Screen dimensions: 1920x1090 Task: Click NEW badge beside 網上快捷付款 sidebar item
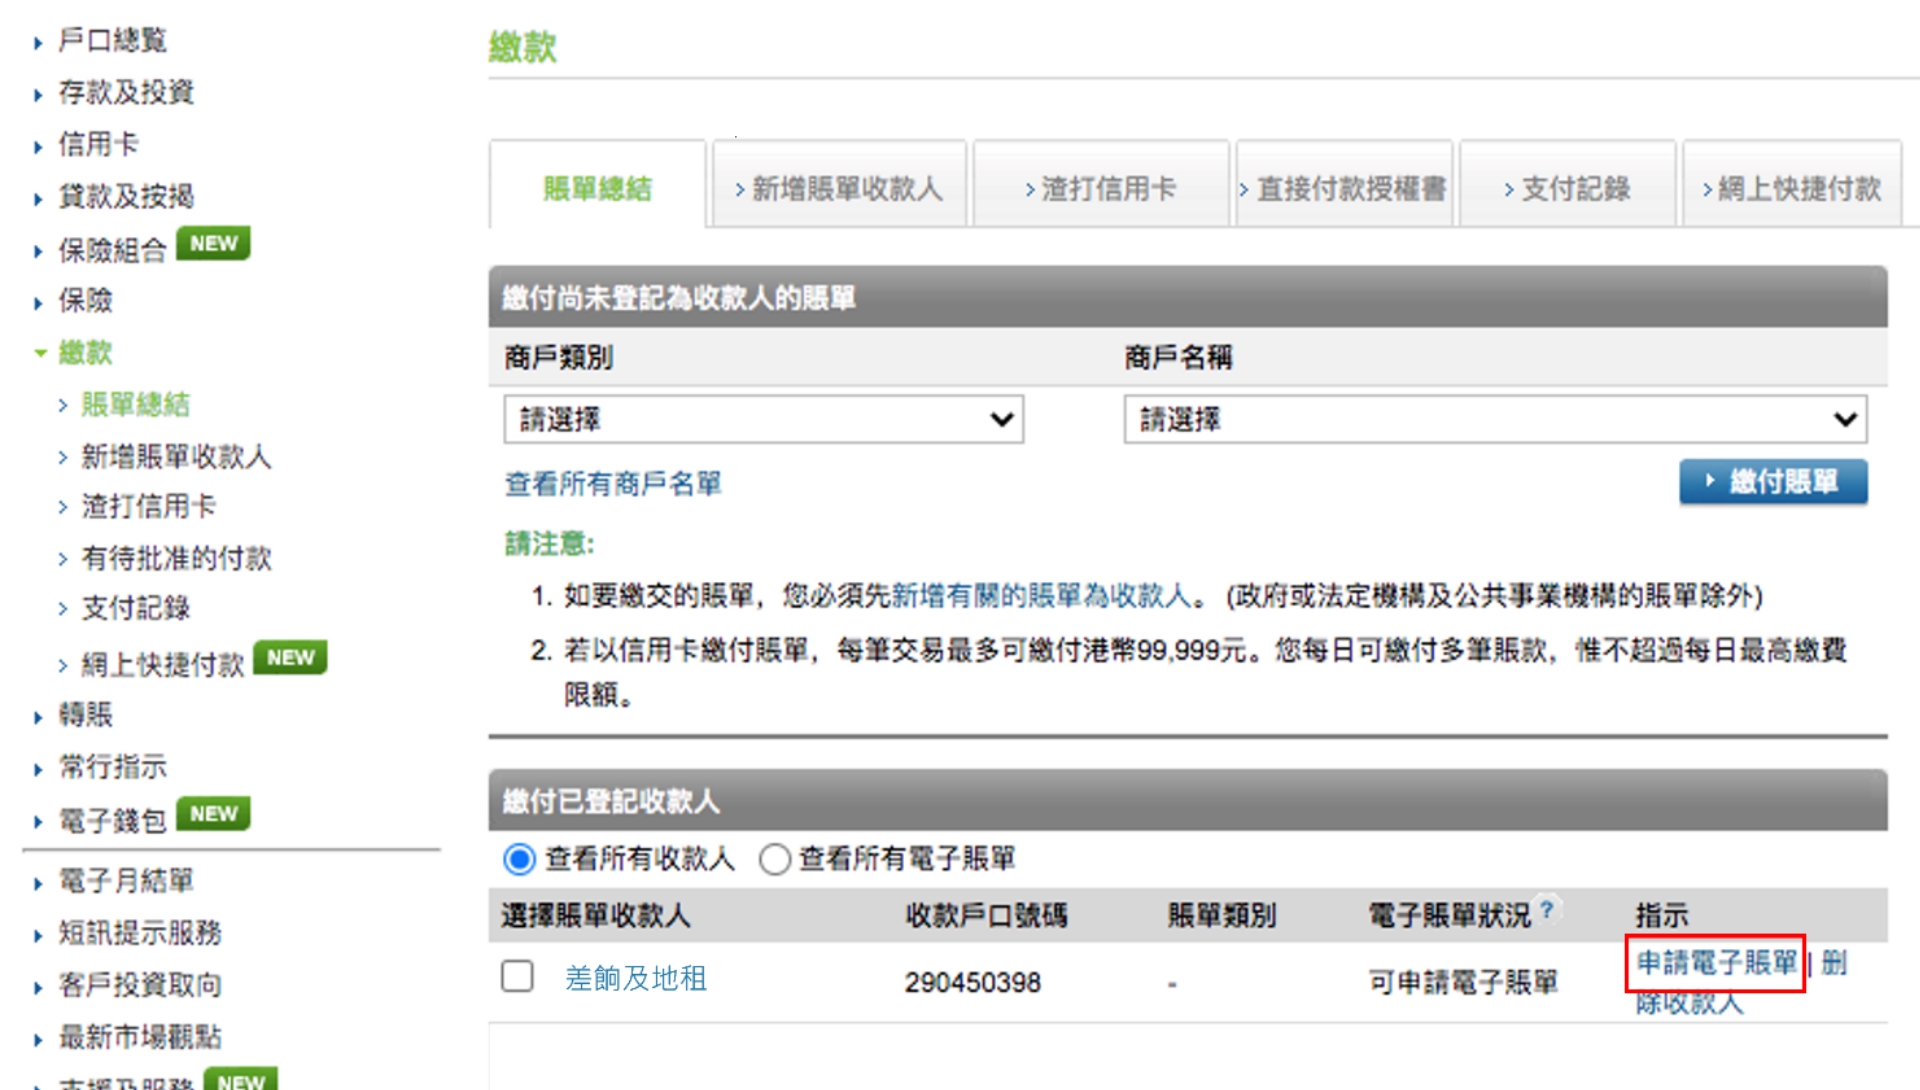tap(290, 658)
